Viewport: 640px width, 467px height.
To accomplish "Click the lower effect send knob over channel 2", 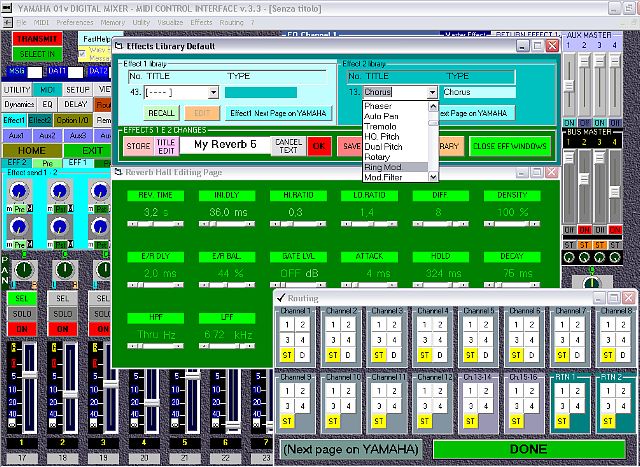I will click(x=60, y=226).
